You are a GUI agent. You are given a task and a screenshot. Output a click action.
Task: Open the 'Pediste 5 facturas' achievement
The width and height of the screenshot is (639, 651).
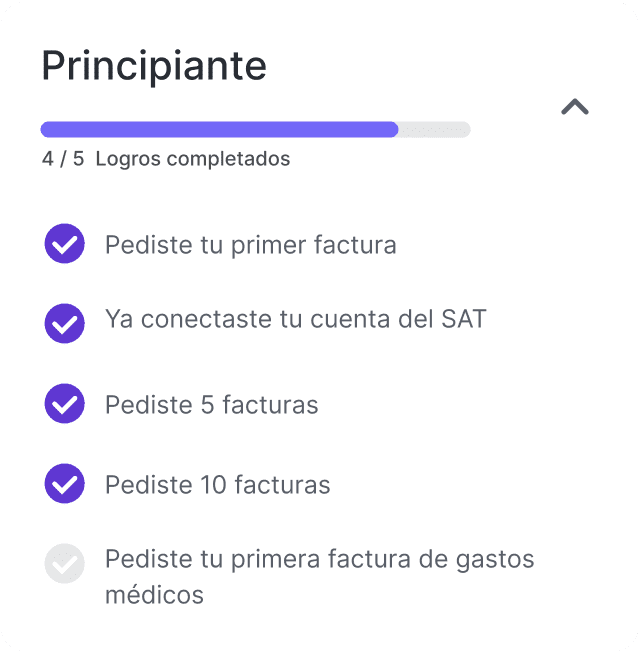[x=211, y=404]
